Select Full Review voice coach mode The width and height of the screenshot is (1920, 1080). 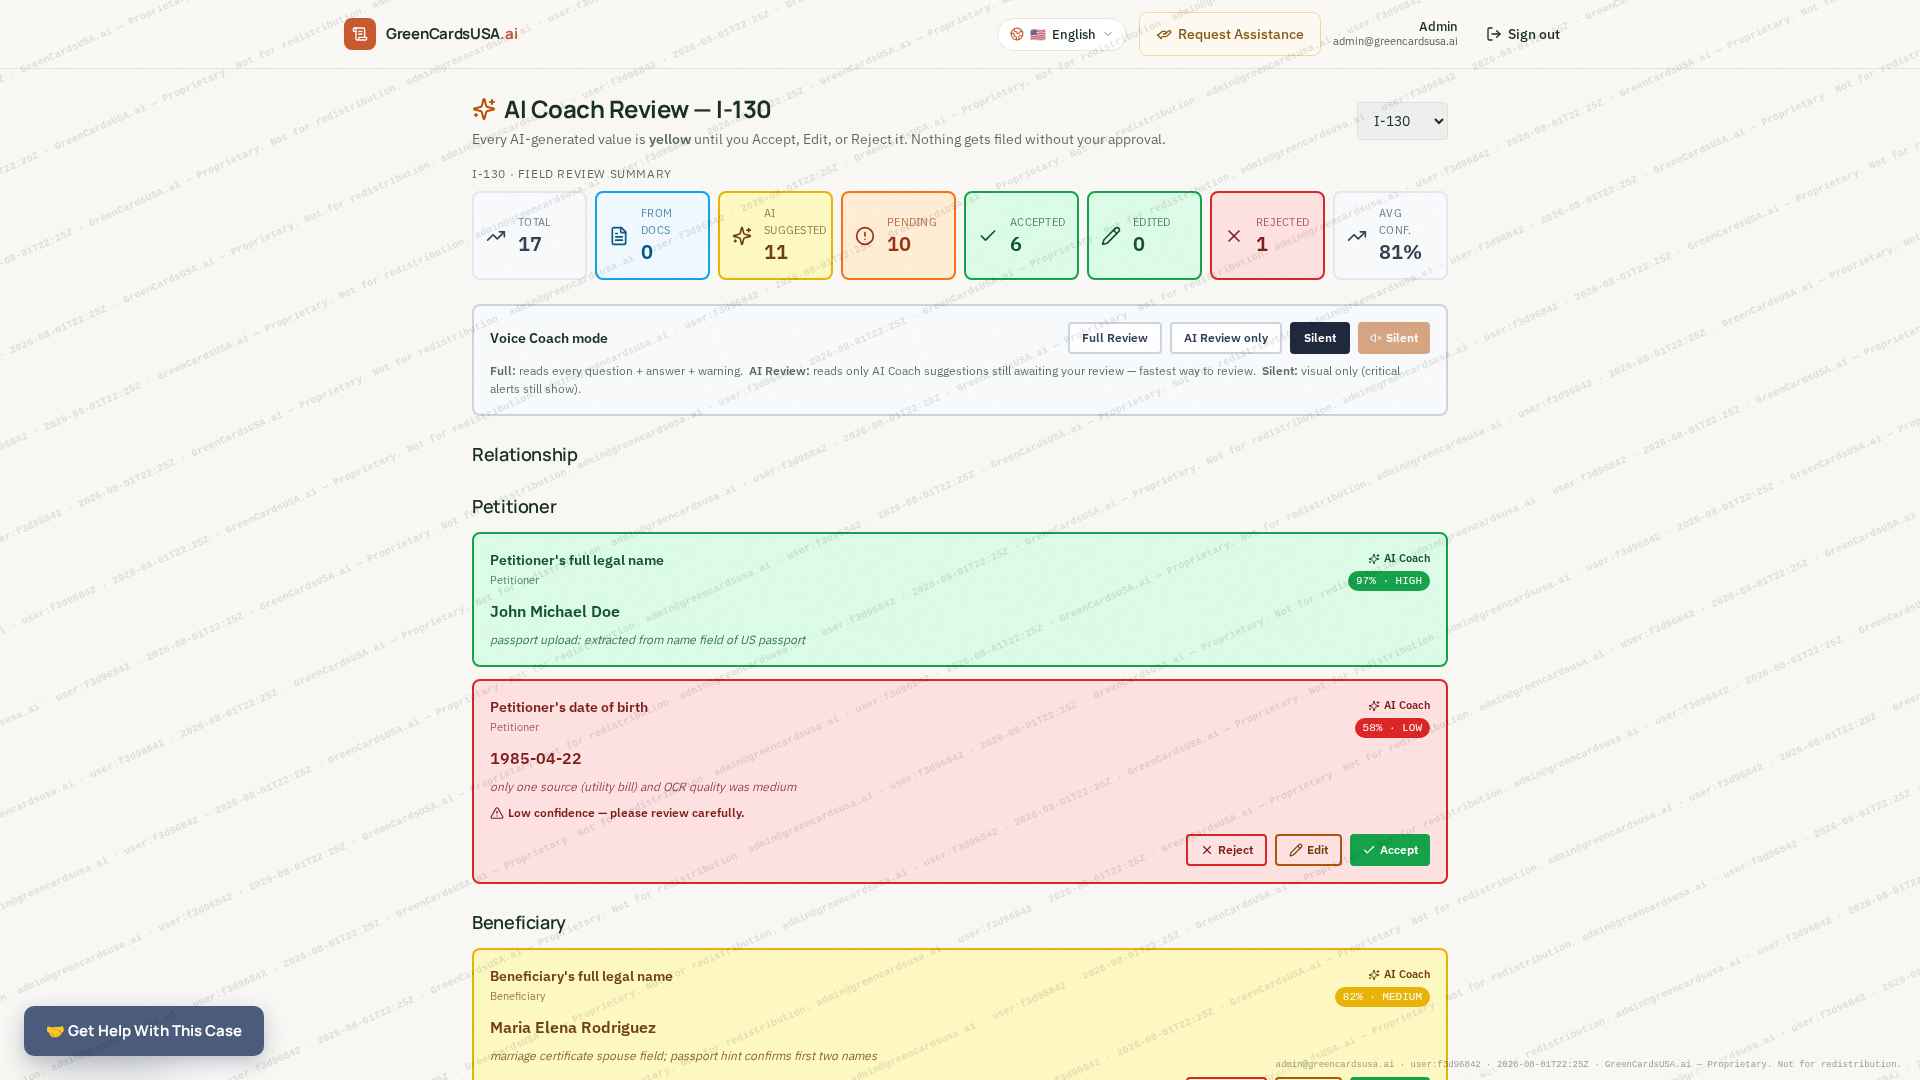(x=1115, y=338)
